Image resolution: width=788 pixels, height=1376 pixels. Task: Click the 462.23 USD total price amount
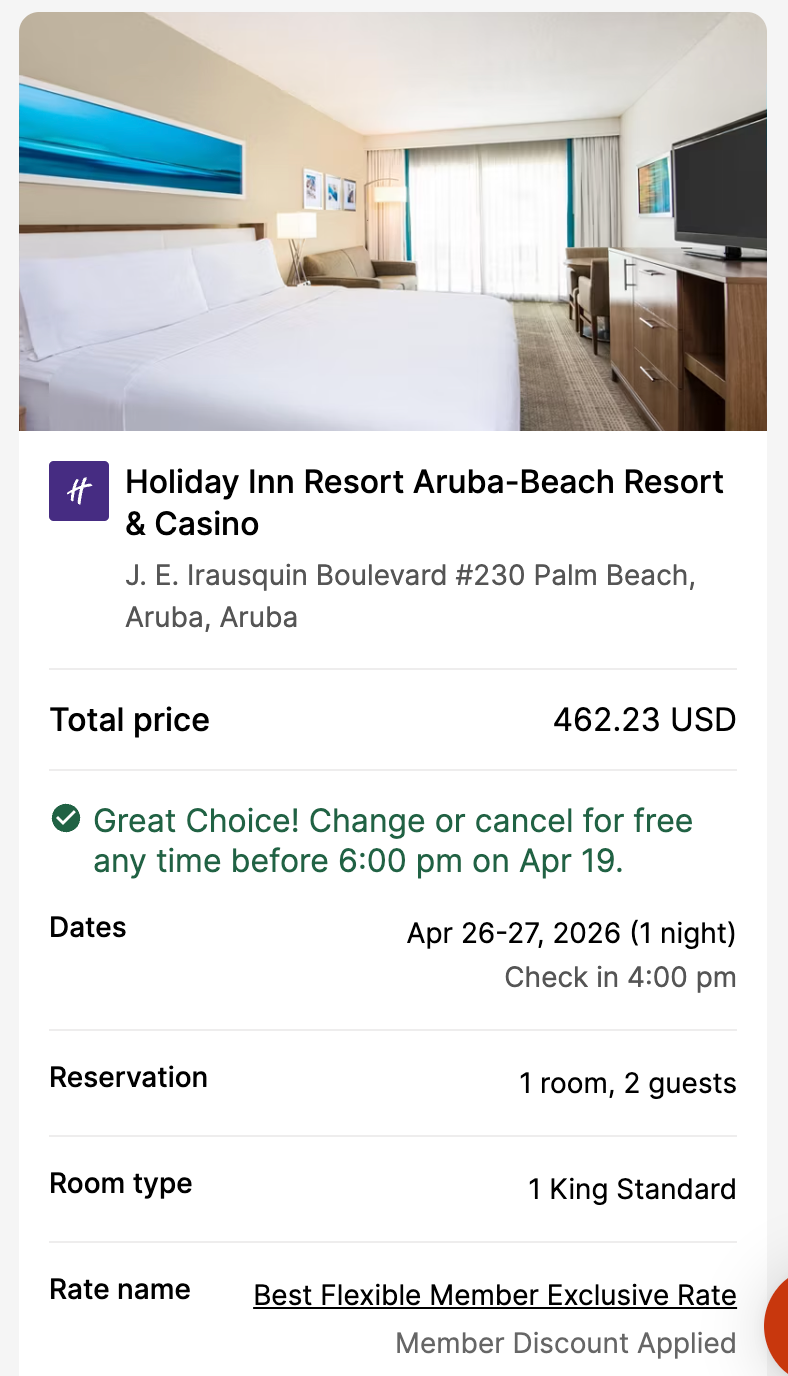click(644, 720)
